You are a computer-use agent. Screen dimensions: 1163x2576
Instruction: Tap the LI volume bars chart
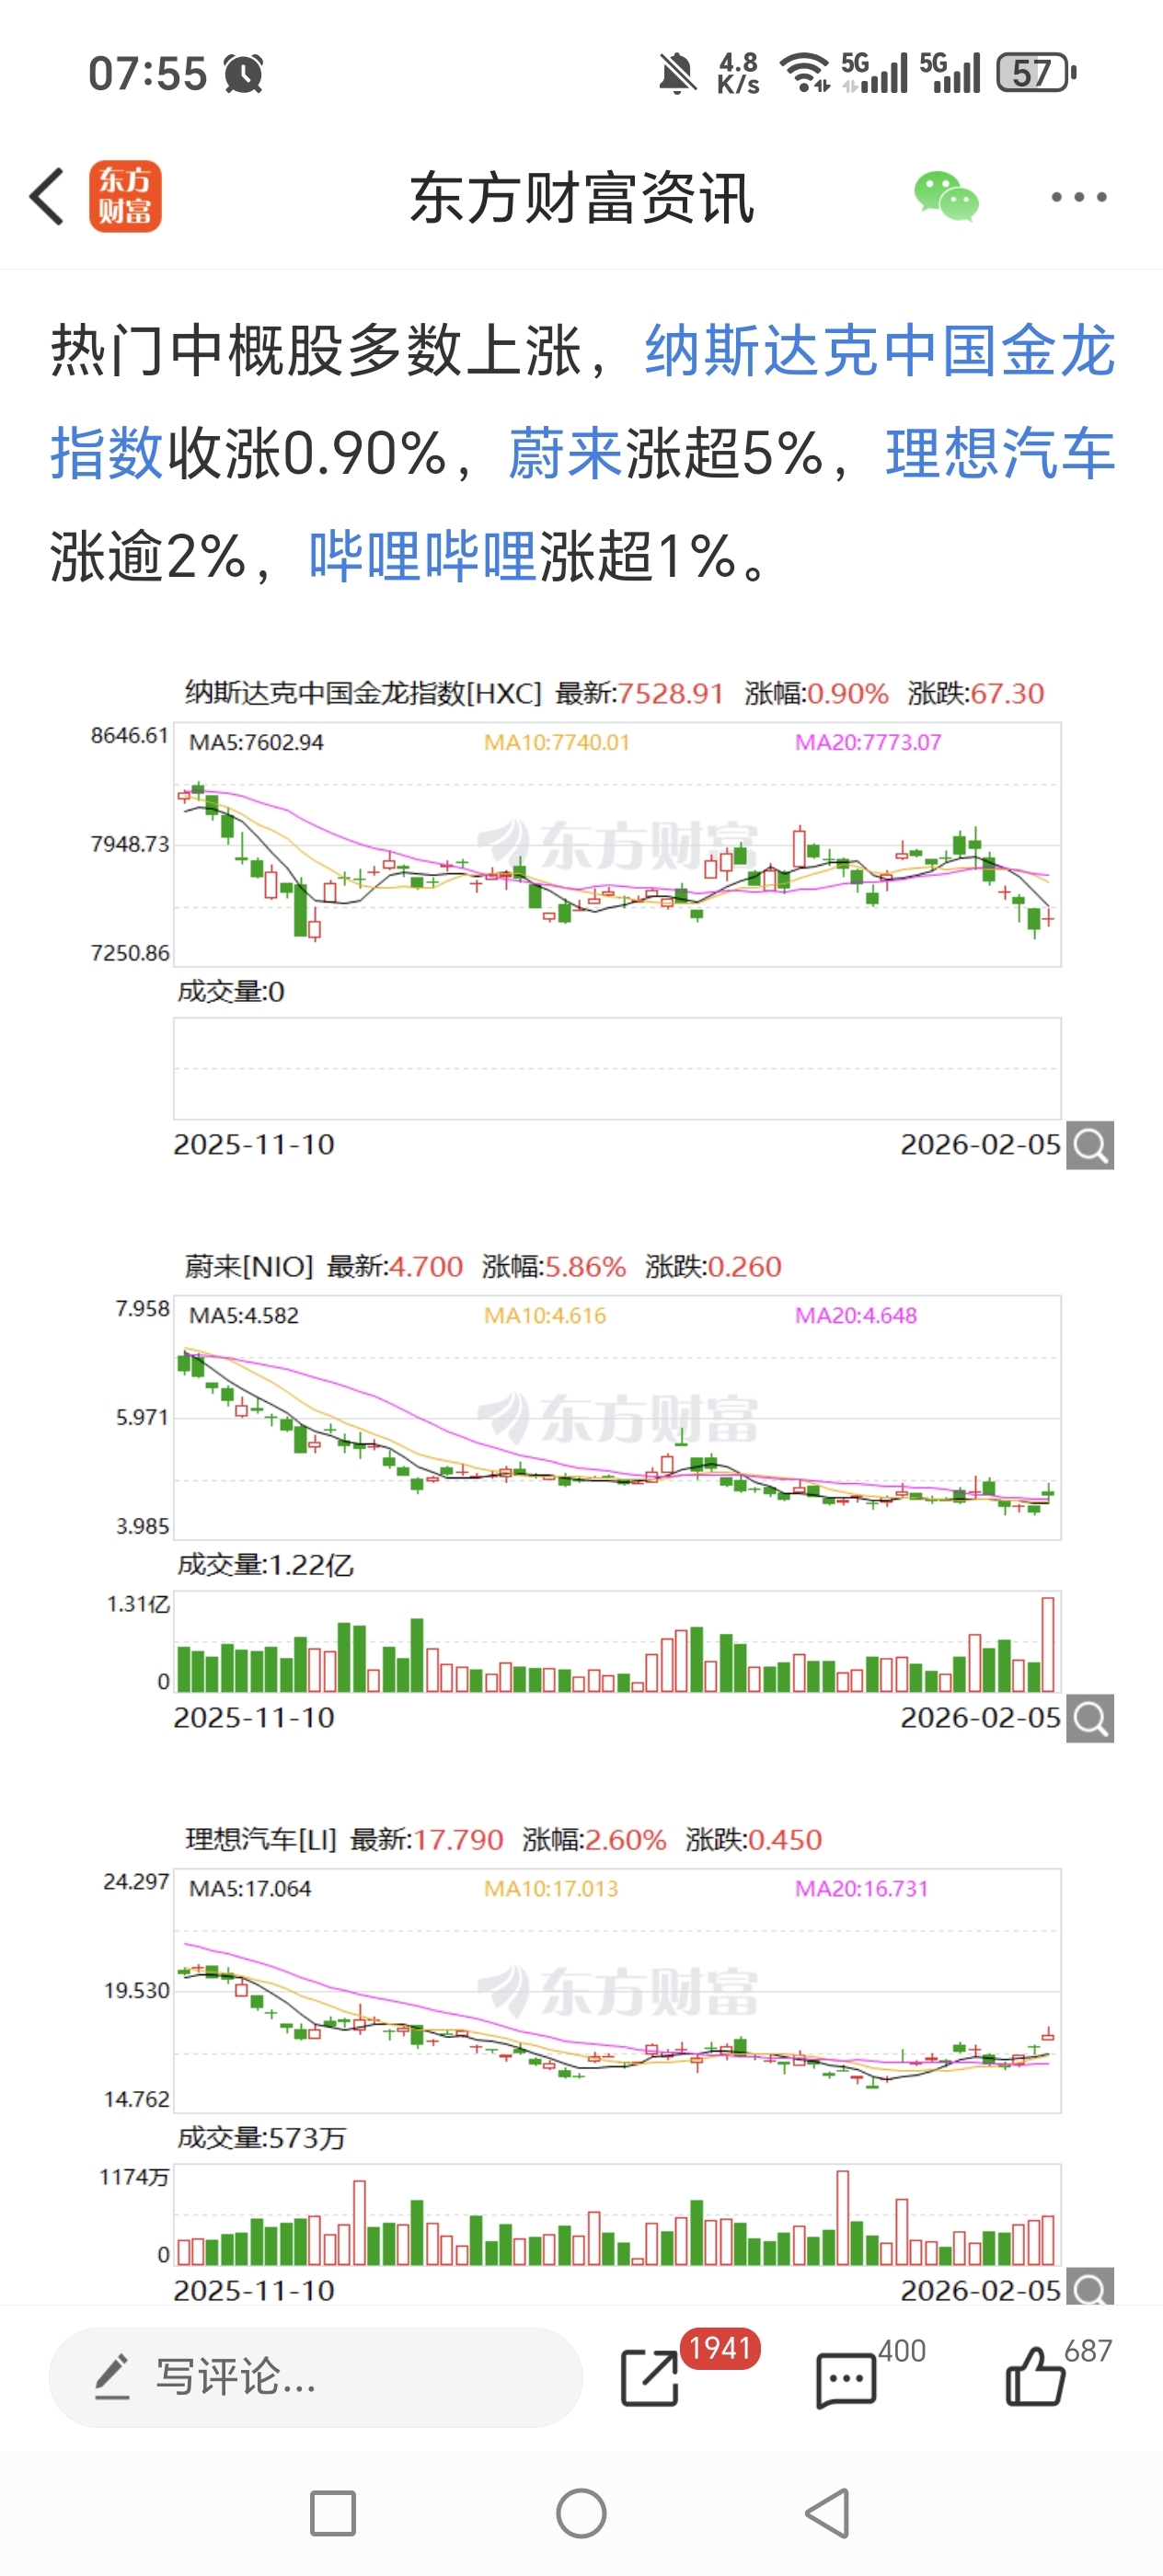(x=617, y=2215)
